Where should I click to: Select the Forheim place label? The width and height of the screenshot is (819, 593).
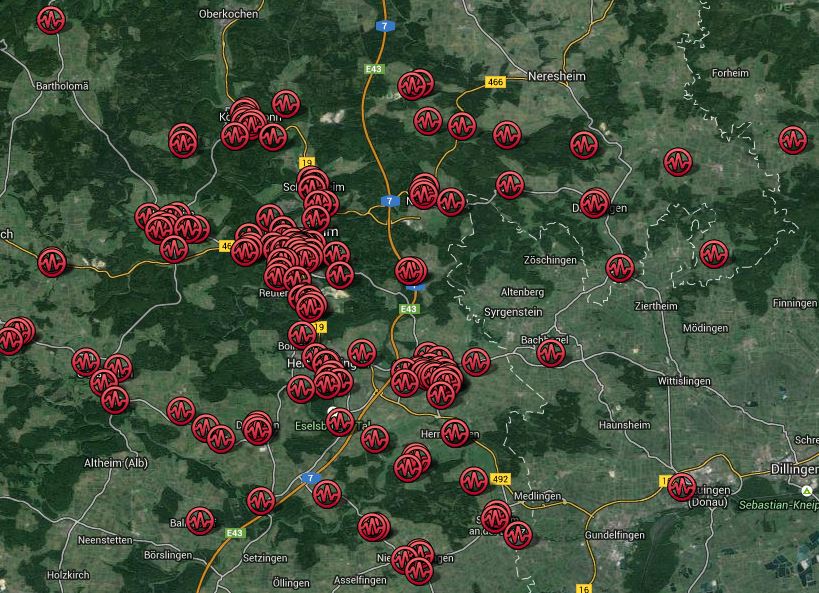(x=730, y=73)
